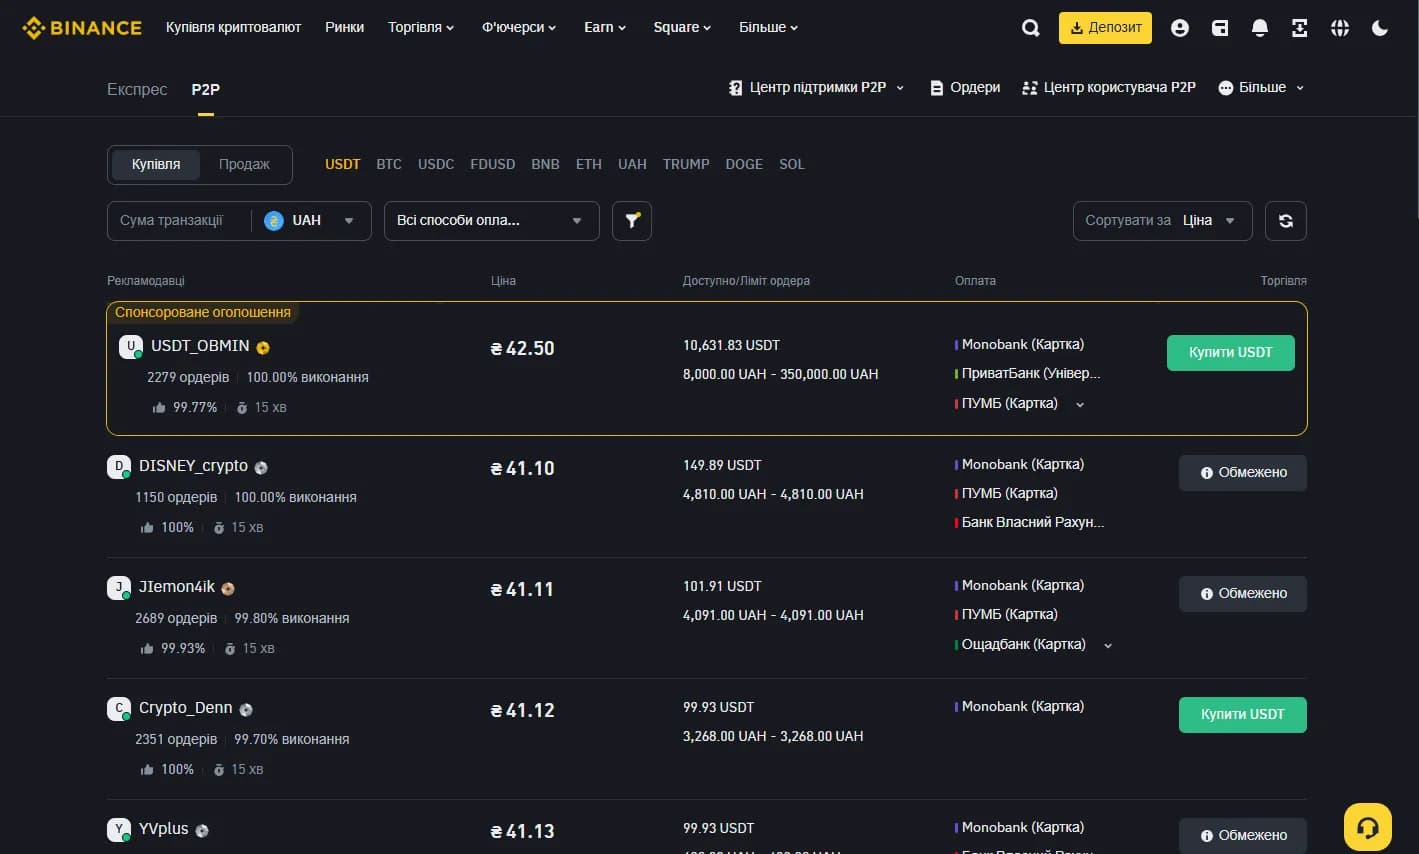1419x854 pixels.
Task: Open the Торгівля dropdown menu
Action: pyautogui.click(x=421, y=27)
